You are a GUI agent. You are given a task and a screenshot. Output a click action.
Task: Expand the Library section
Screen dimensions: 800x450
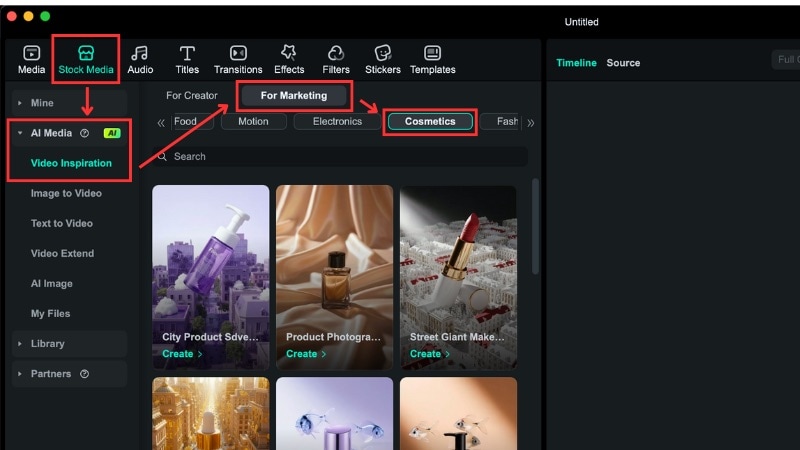(x=19, y=344)
